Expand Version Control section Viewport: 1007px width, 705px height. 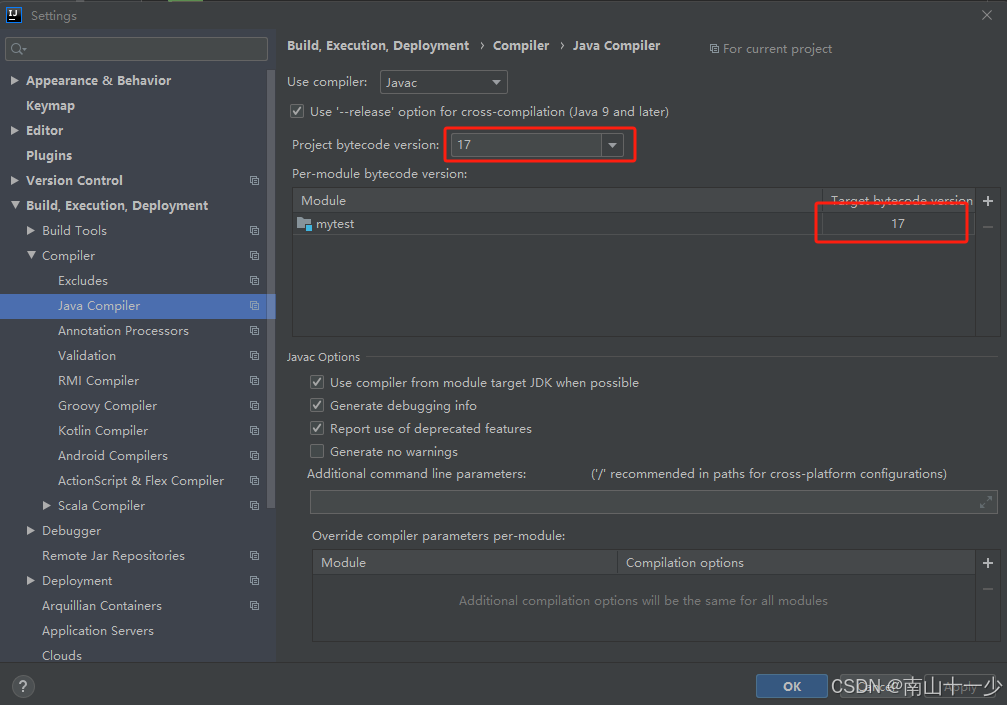[15, 180]
